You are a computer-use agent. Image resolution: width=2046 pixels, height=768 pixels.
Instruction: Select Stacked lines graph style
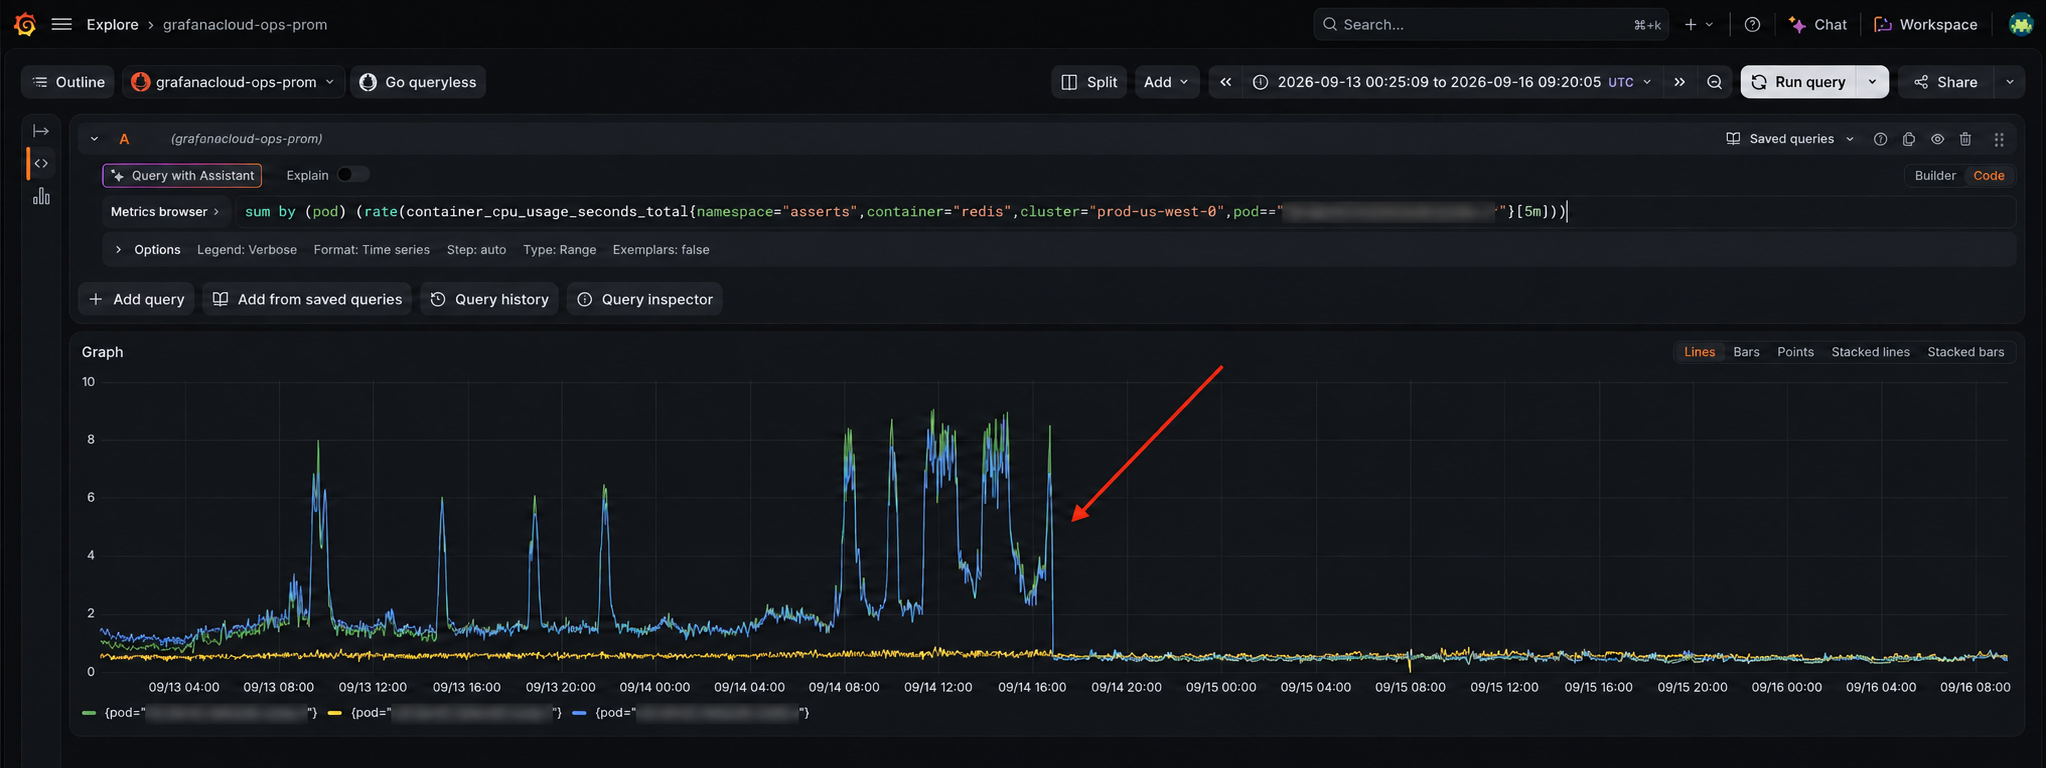(x=1870, y=352)
